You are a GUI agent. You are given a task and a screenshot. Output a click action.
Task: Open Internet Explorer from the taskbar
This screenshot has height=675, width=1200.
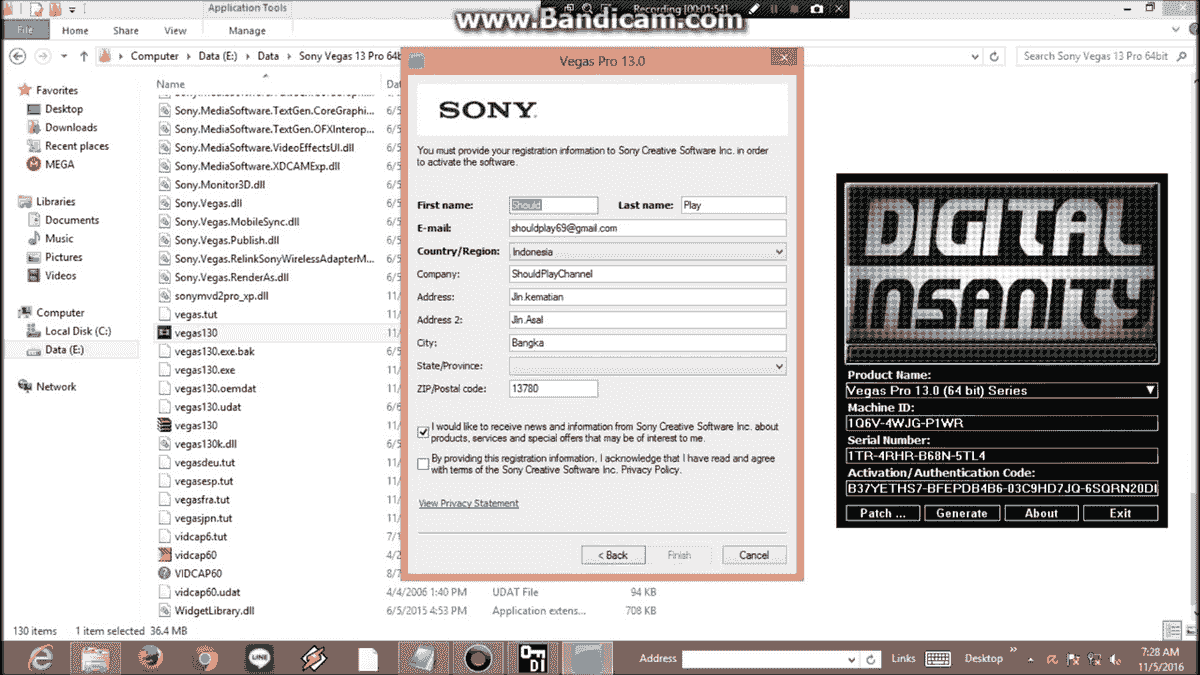pos(40,657)
